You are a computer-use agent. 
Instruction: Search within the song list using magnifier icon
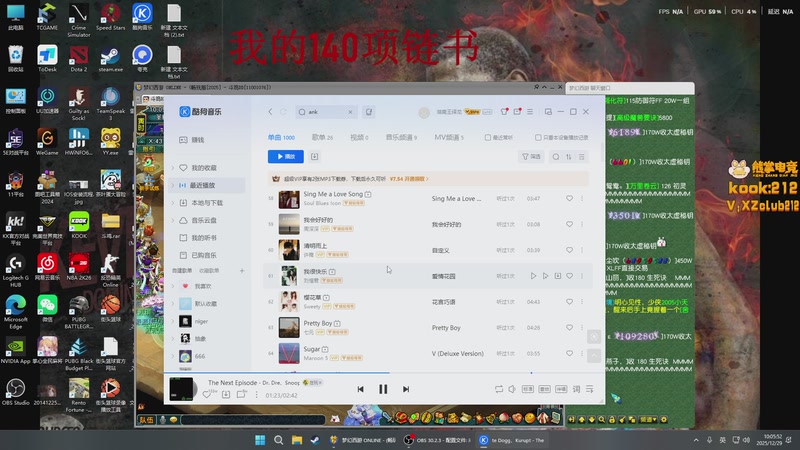click(556, 157)
